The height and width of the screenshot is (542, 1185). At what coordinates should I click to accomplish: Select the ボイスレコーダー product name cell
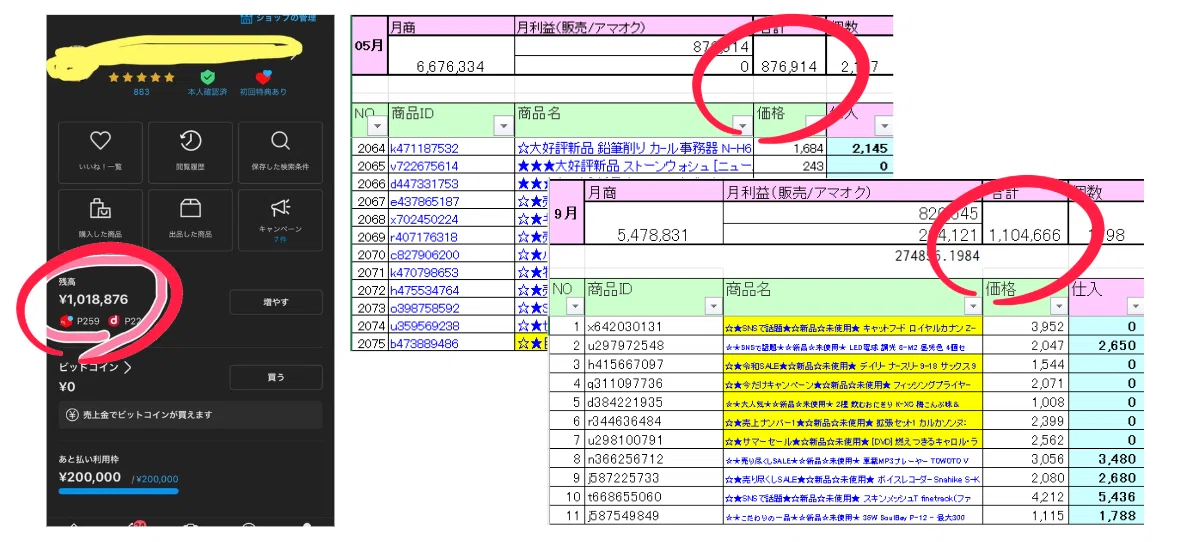(x=853, y=479)
